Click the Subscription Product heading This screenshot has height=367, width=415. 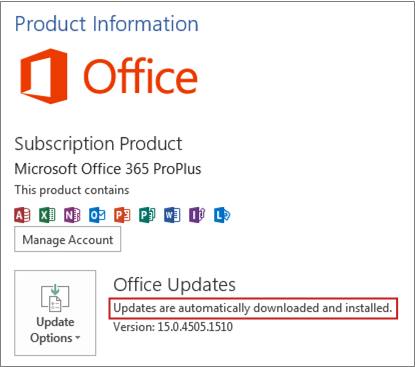click(x=98, y=144)
